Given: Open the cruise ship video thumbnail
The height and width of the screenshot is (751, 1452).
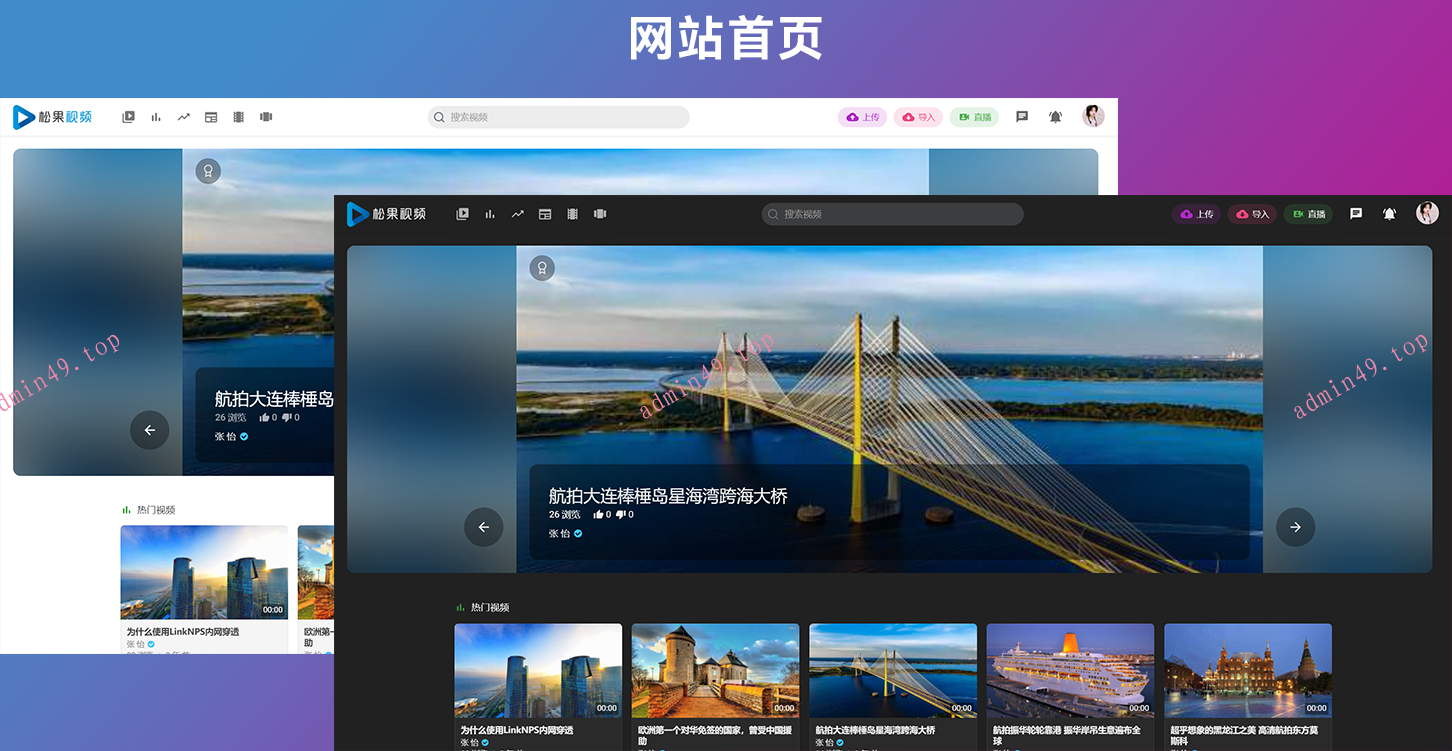Looking at the screenshot, I should [1070, 669].
